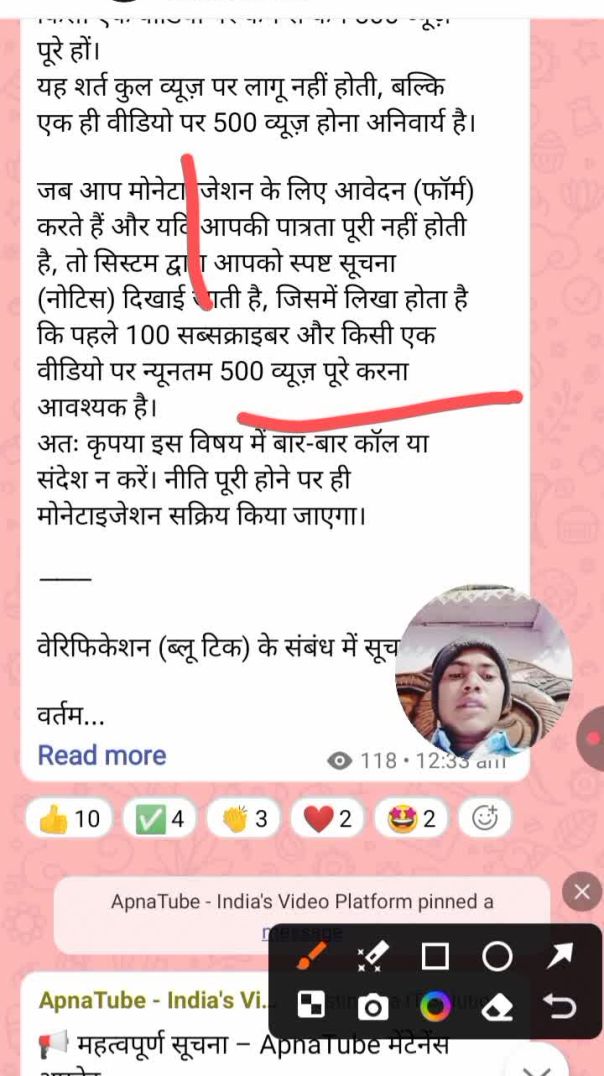Dismiss the pinned message notification
This screenshot has height=1076, width=604.
[581, 893]
